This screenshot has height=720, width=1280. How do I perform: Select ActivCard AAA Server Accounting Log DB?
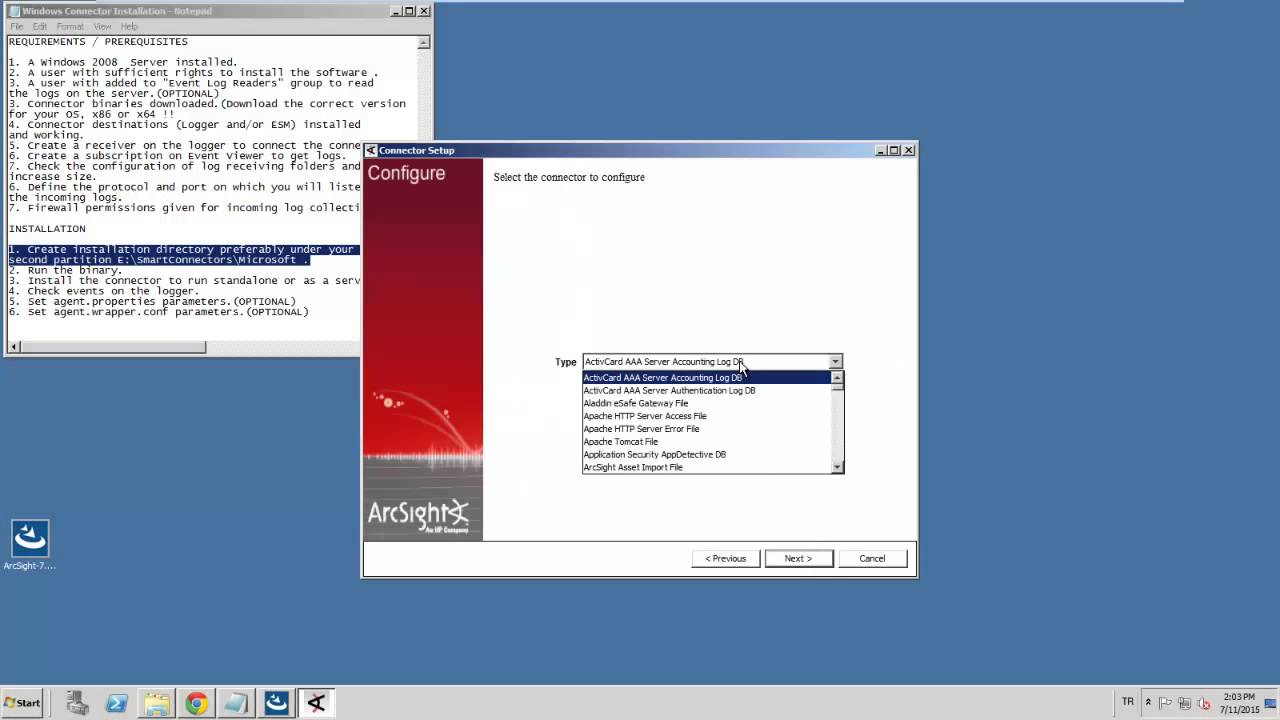click(707, 378)
